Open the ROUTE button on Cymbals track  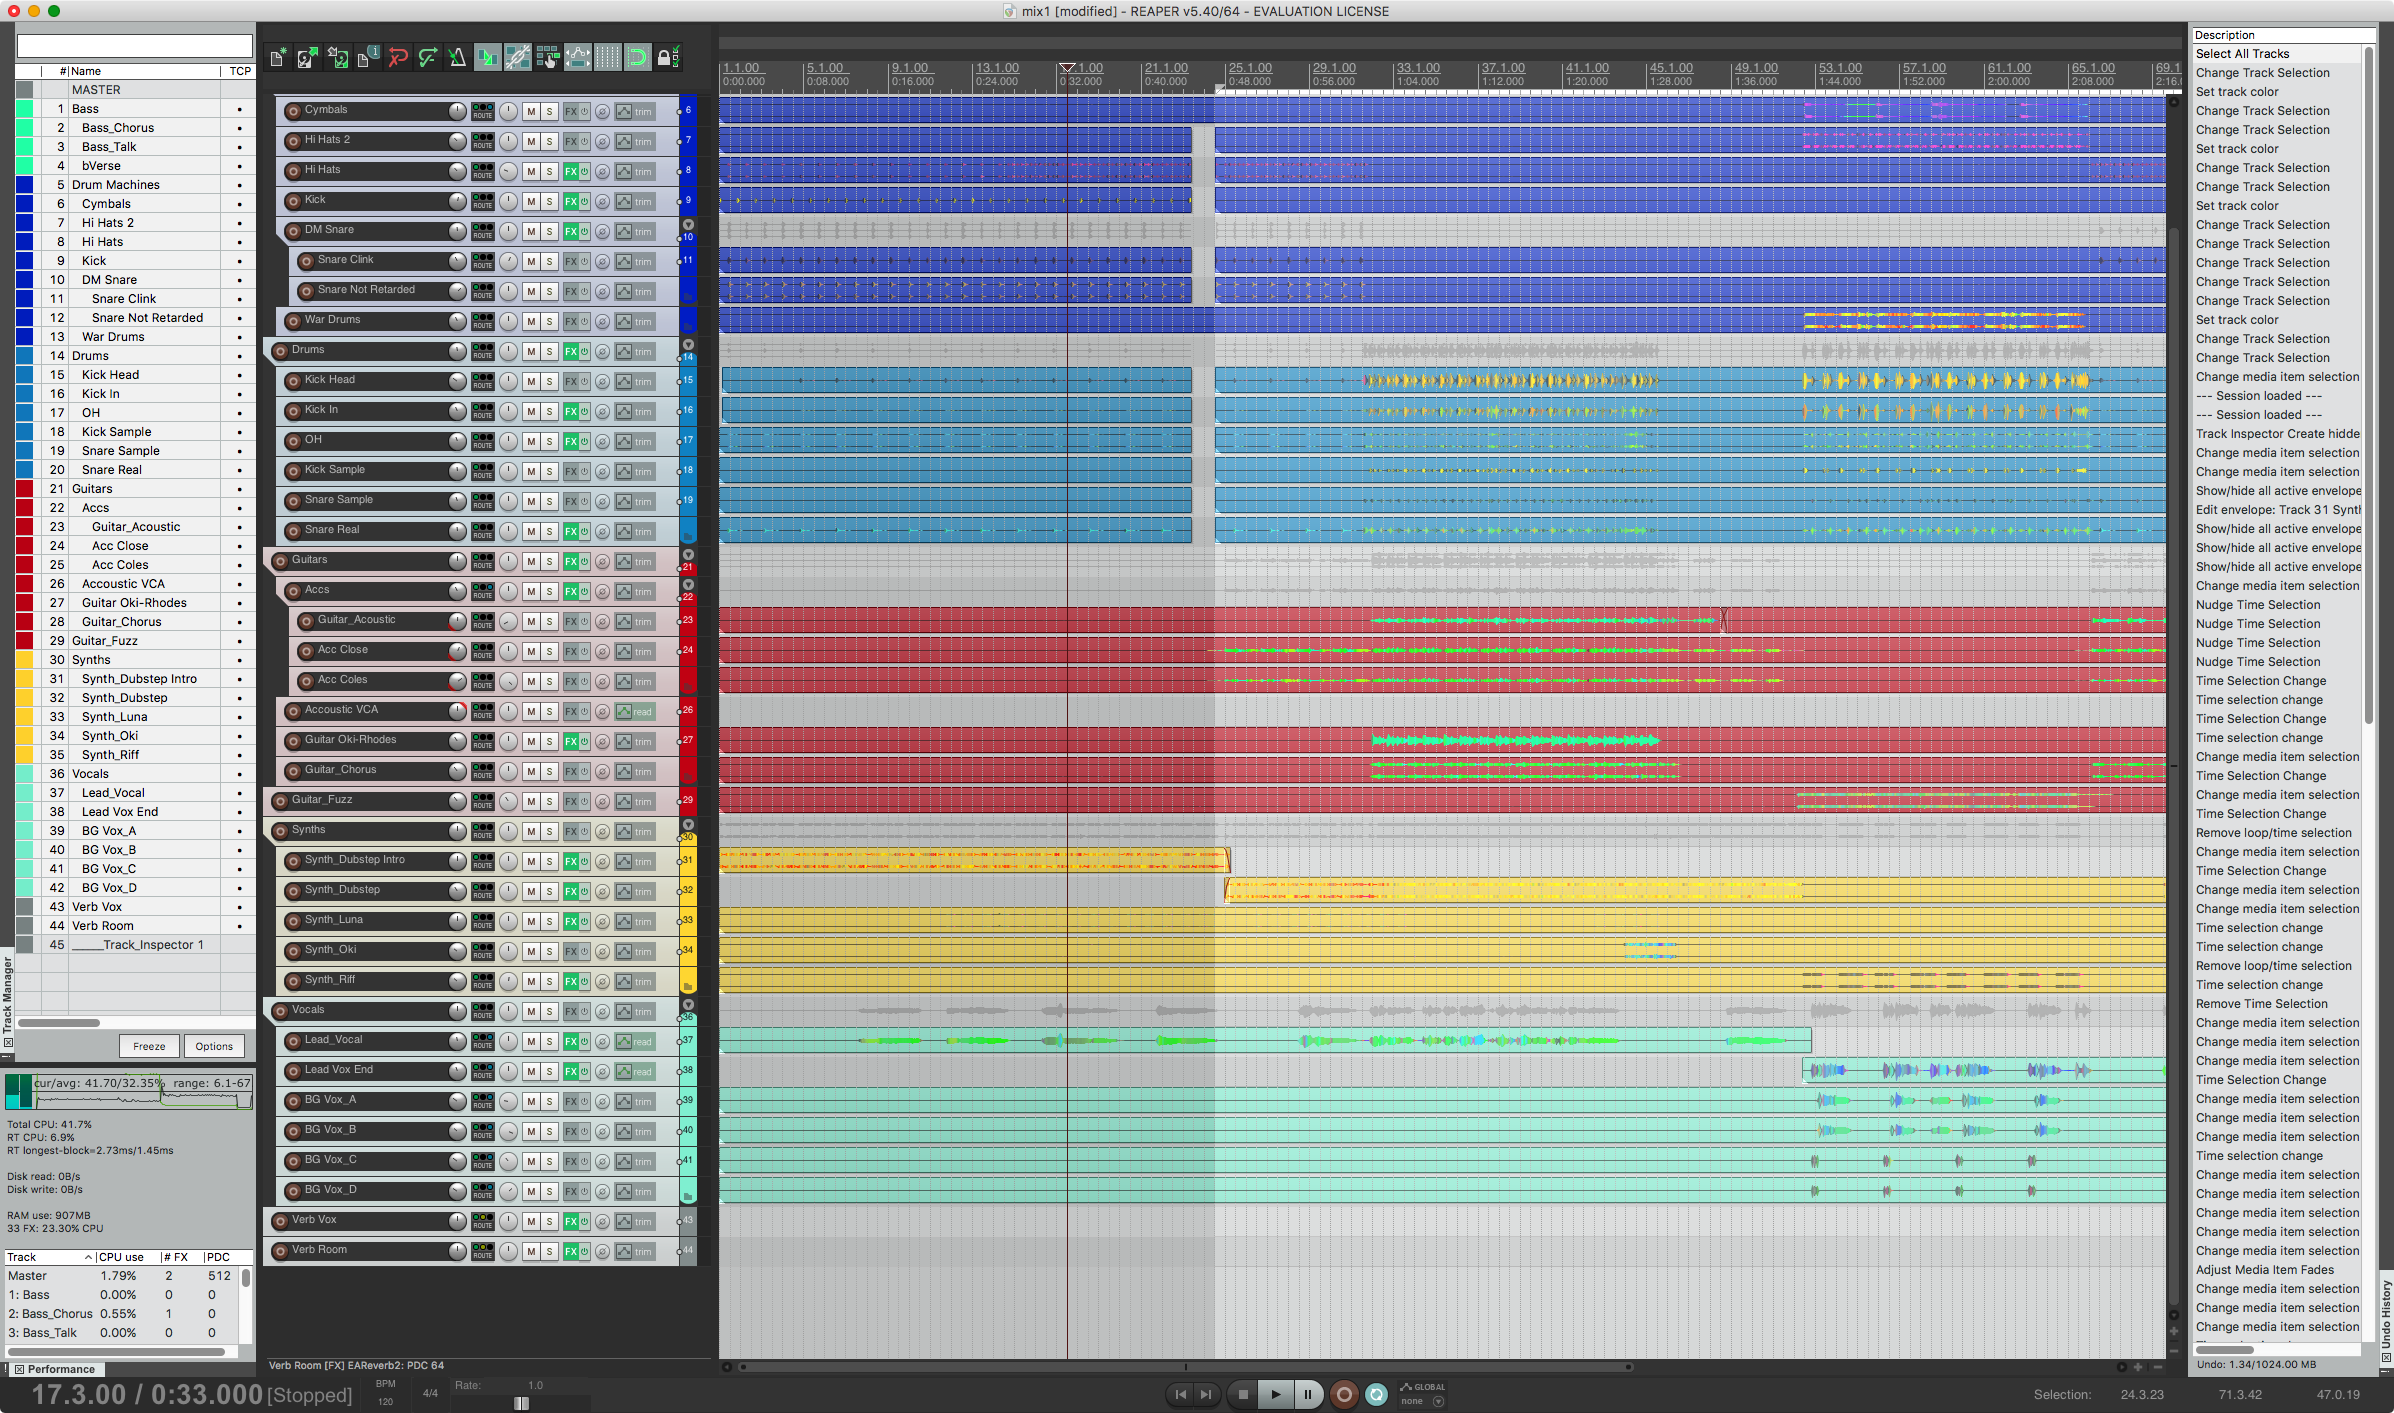[482, 111]
